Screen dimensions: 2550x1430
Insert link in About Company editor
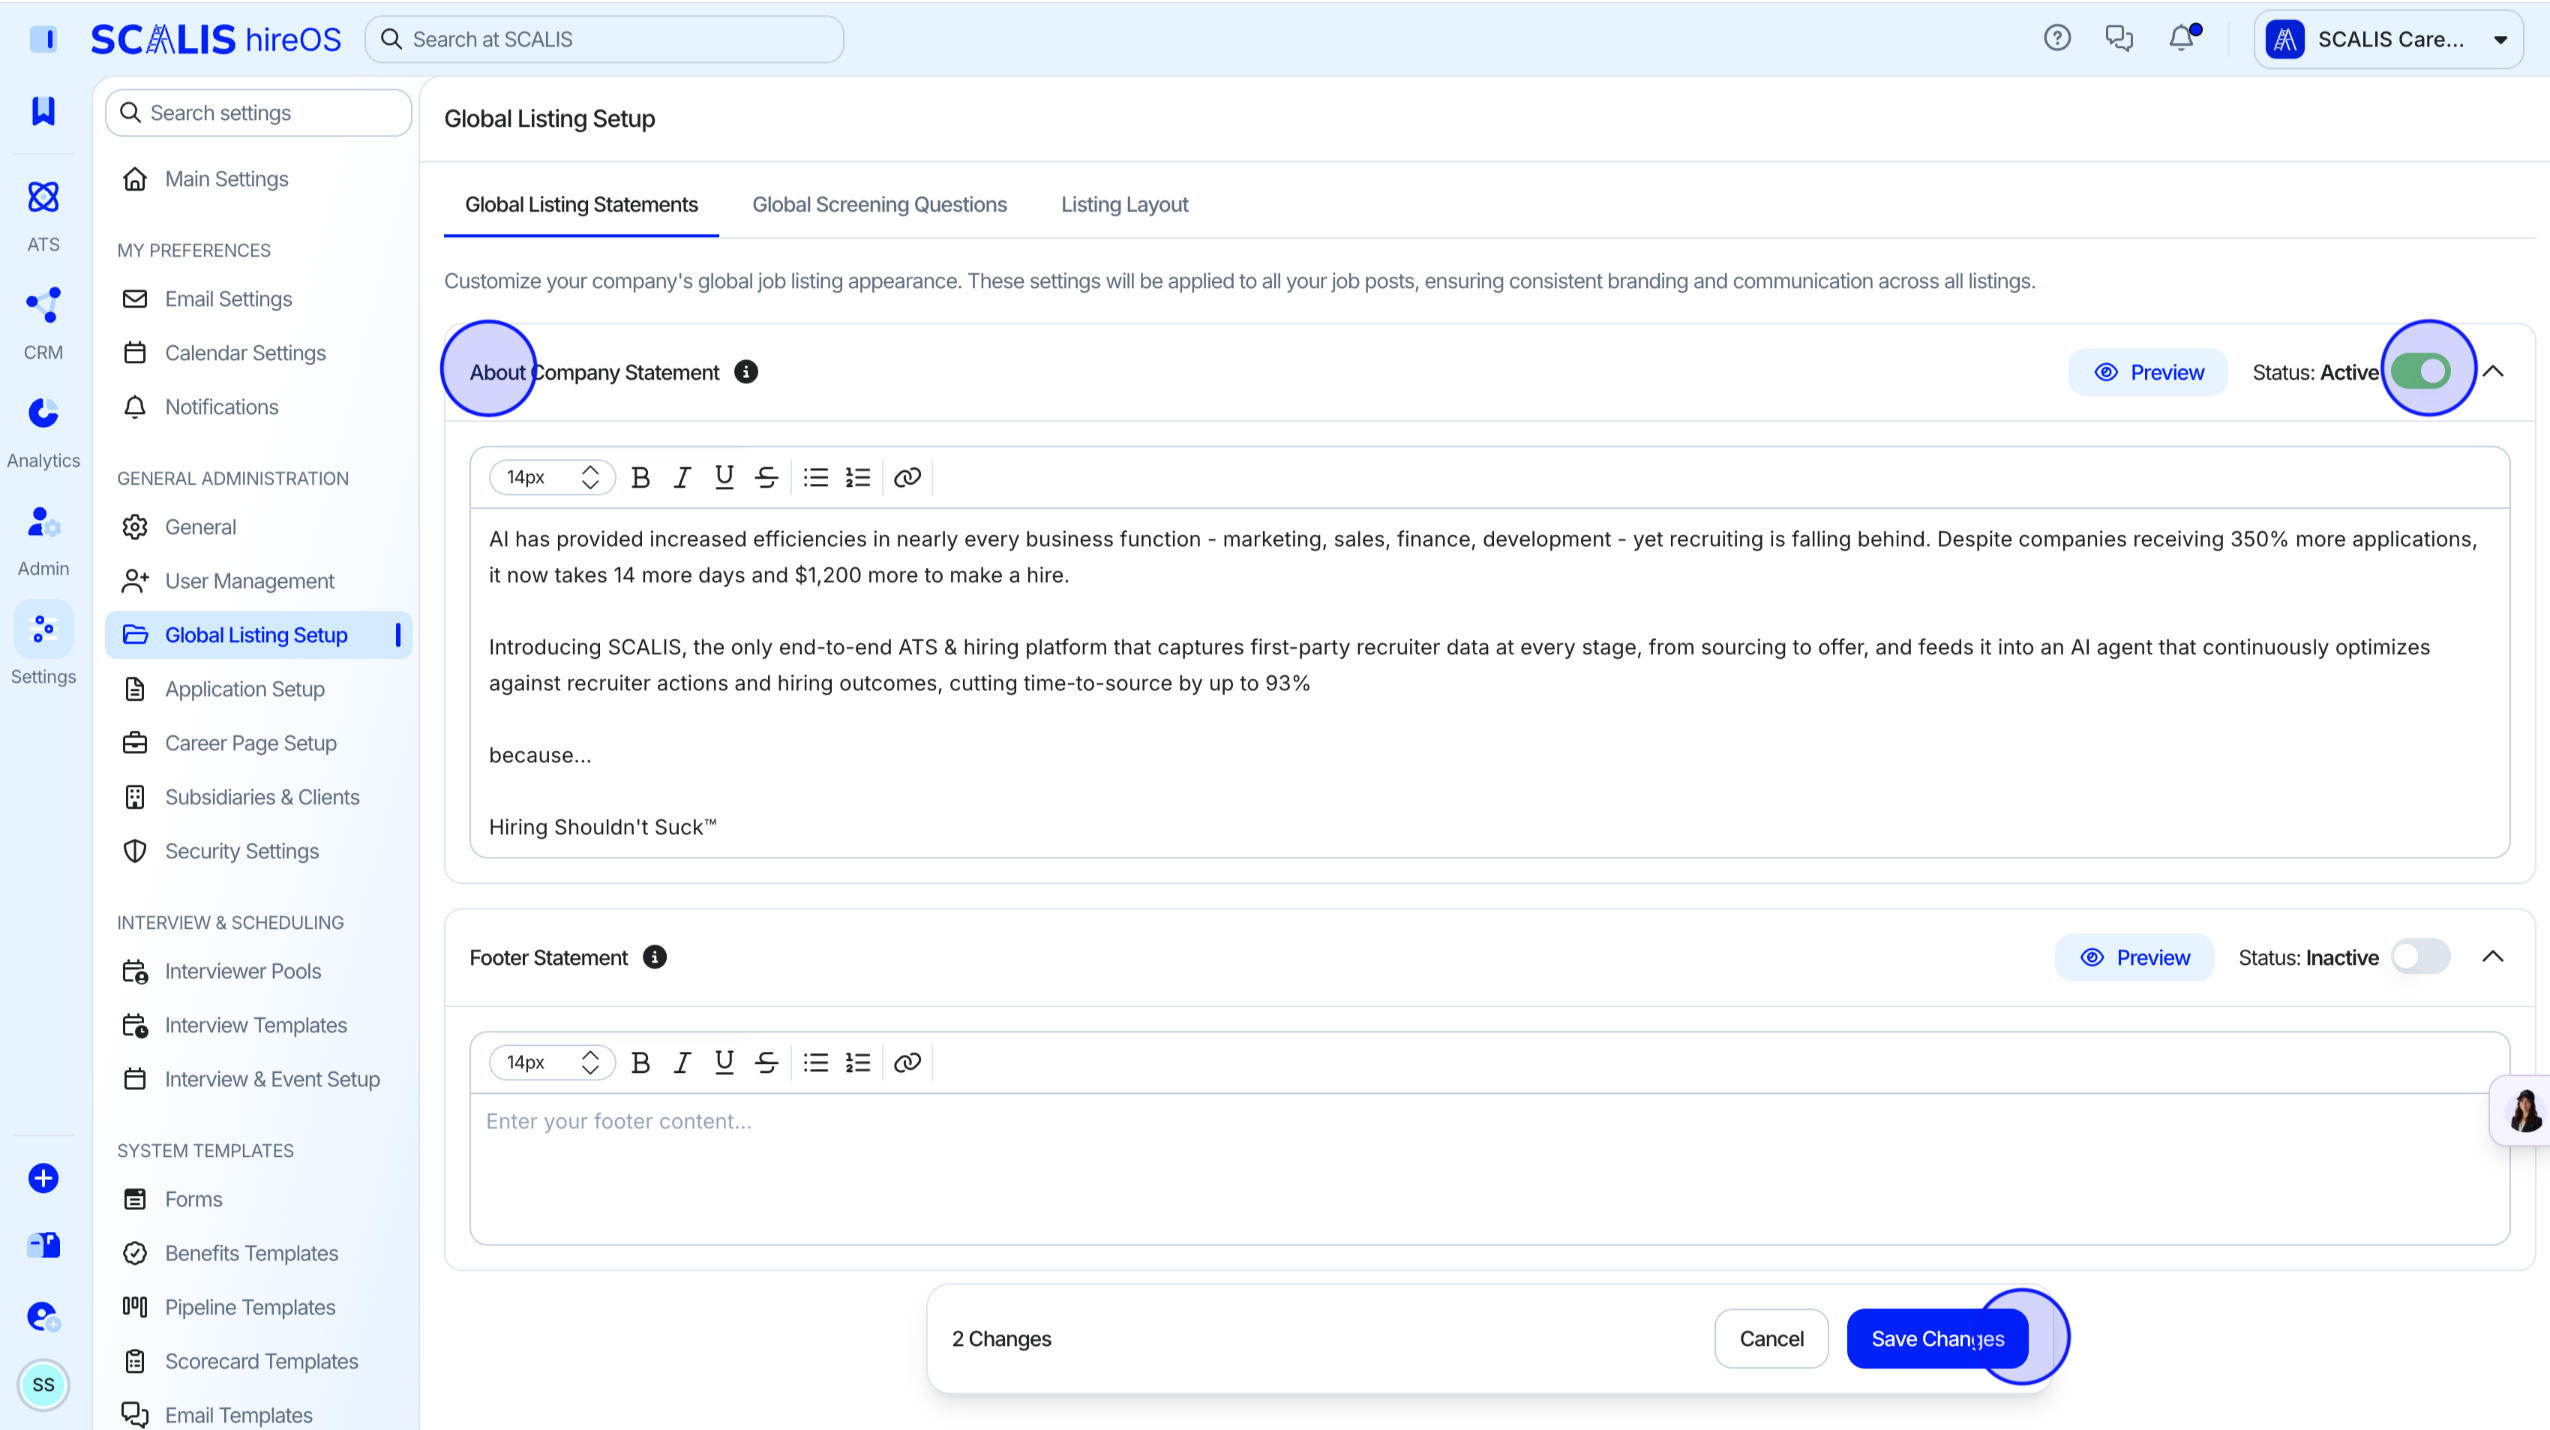tap(907, 478)
